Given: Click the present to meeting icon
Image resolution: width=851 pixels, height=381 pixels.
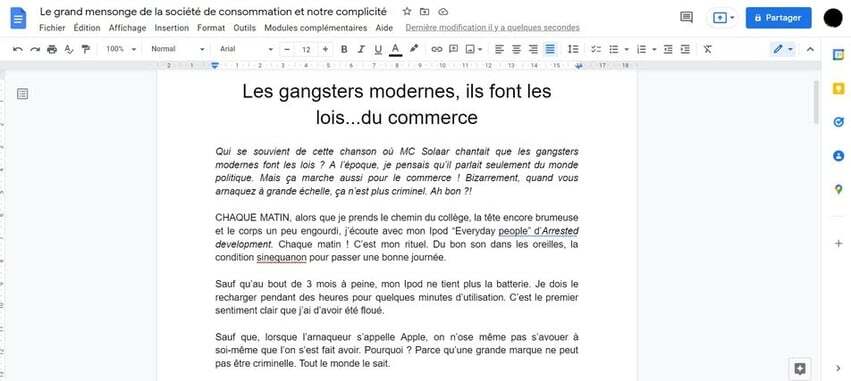Looking at the screenshot, I should pos(719,18).
